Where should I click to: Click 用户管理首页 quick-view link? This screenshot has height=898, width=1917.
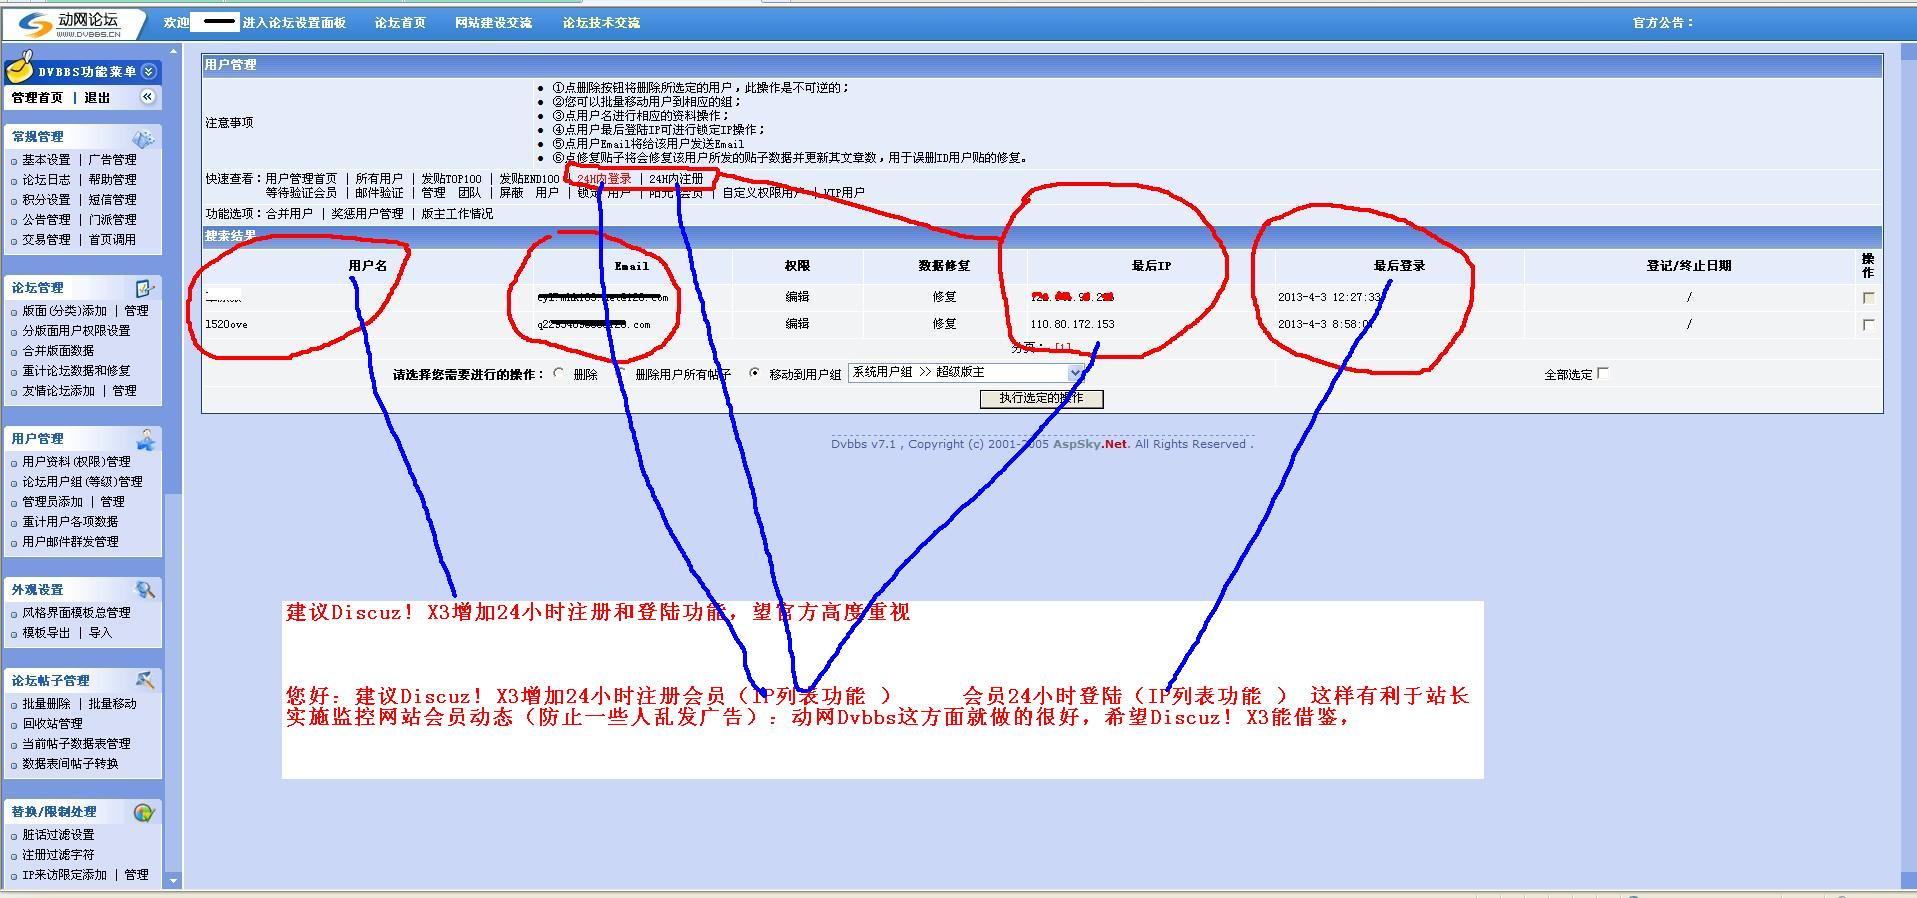pyautogui.click(x=301, y=179)
